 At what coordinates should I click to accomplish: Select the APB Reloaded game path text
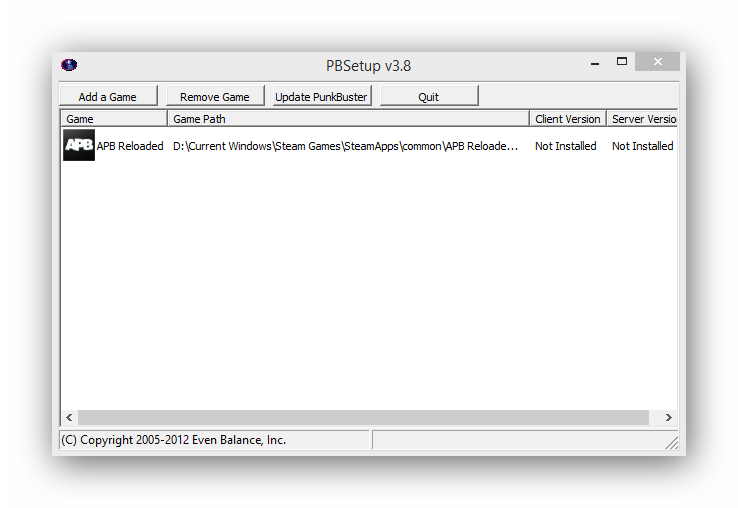click(x=345, y=146)
